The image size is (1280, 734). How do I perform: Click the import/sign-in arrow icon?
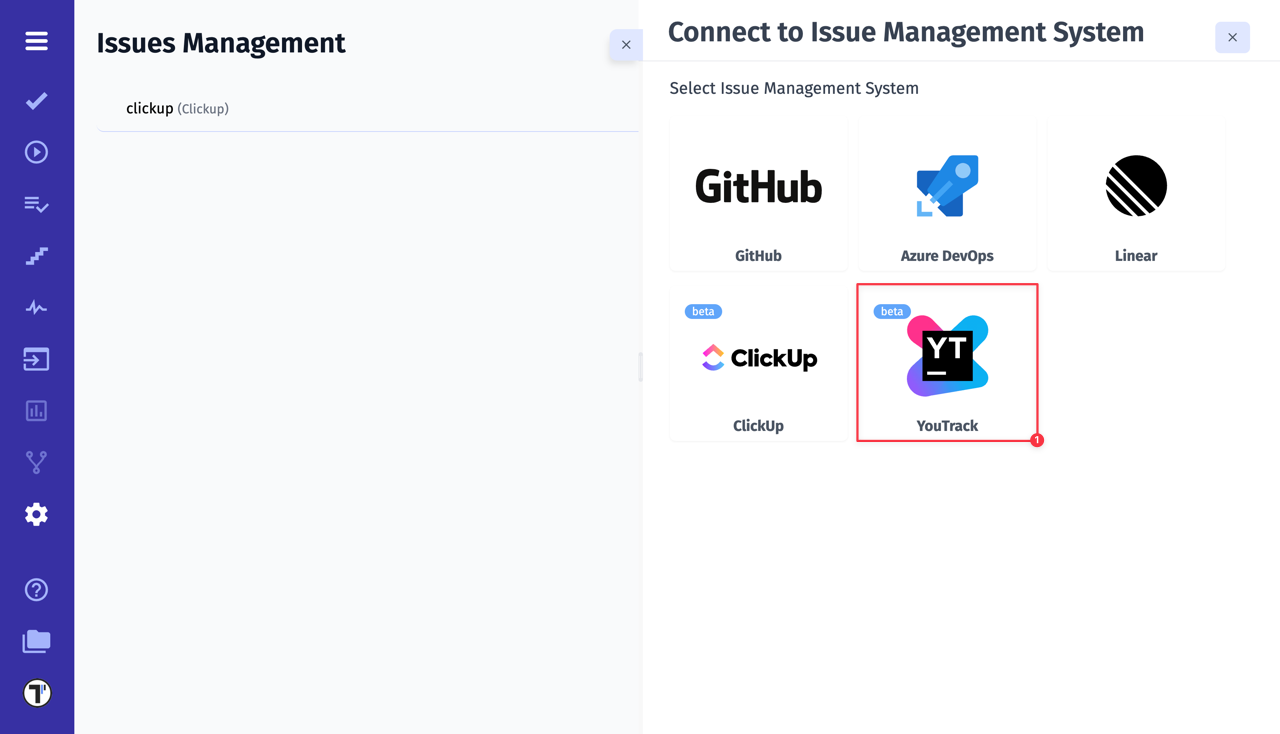tap(36, 358)
